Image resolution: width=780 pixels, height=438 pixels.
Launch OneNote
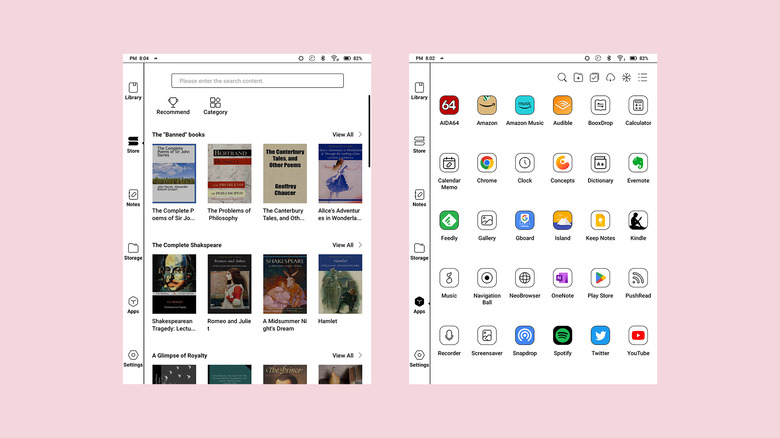[x=562, y=278]
